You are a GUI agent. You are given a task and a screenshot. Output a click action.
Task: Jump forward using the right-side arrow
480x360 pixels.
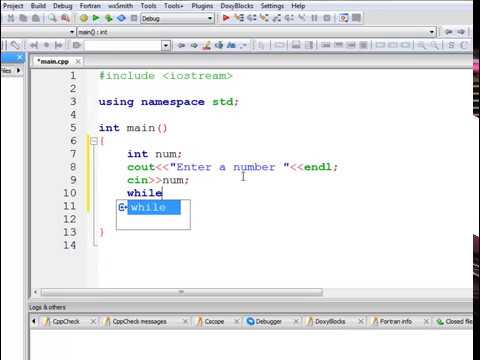pyautogui.click(x=461, y=32)
